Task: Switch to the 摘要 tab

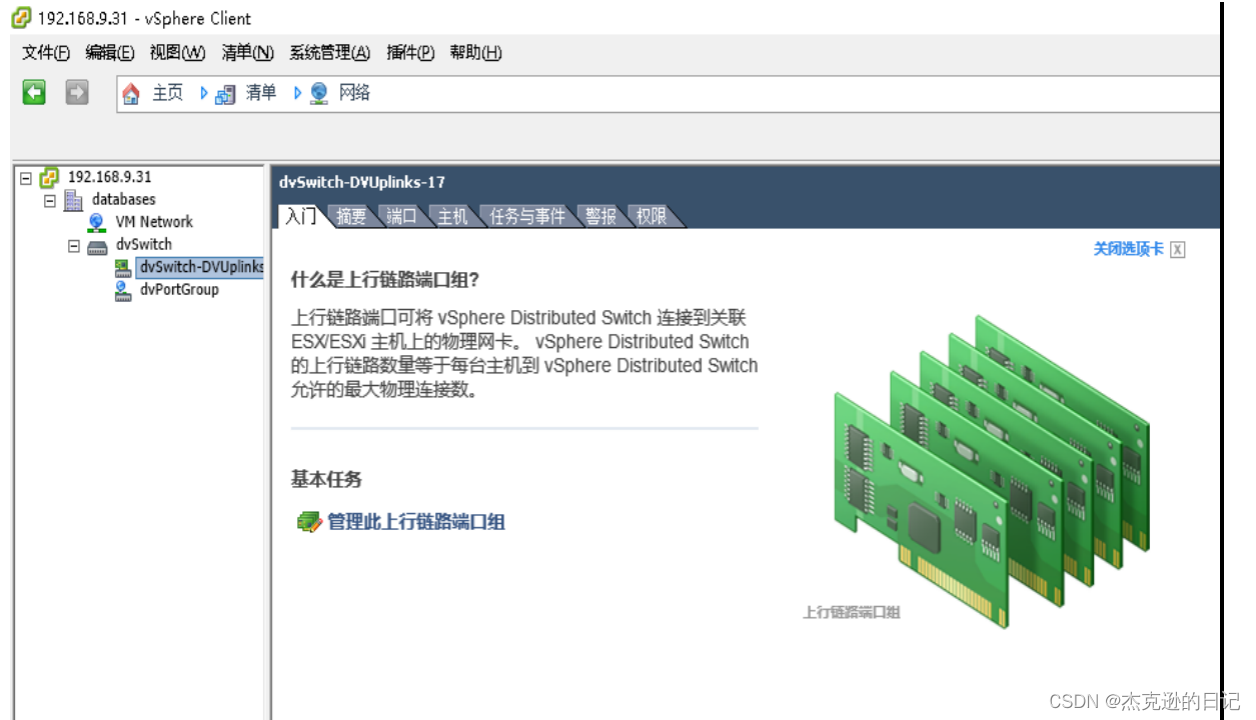Action: (352, 216)
